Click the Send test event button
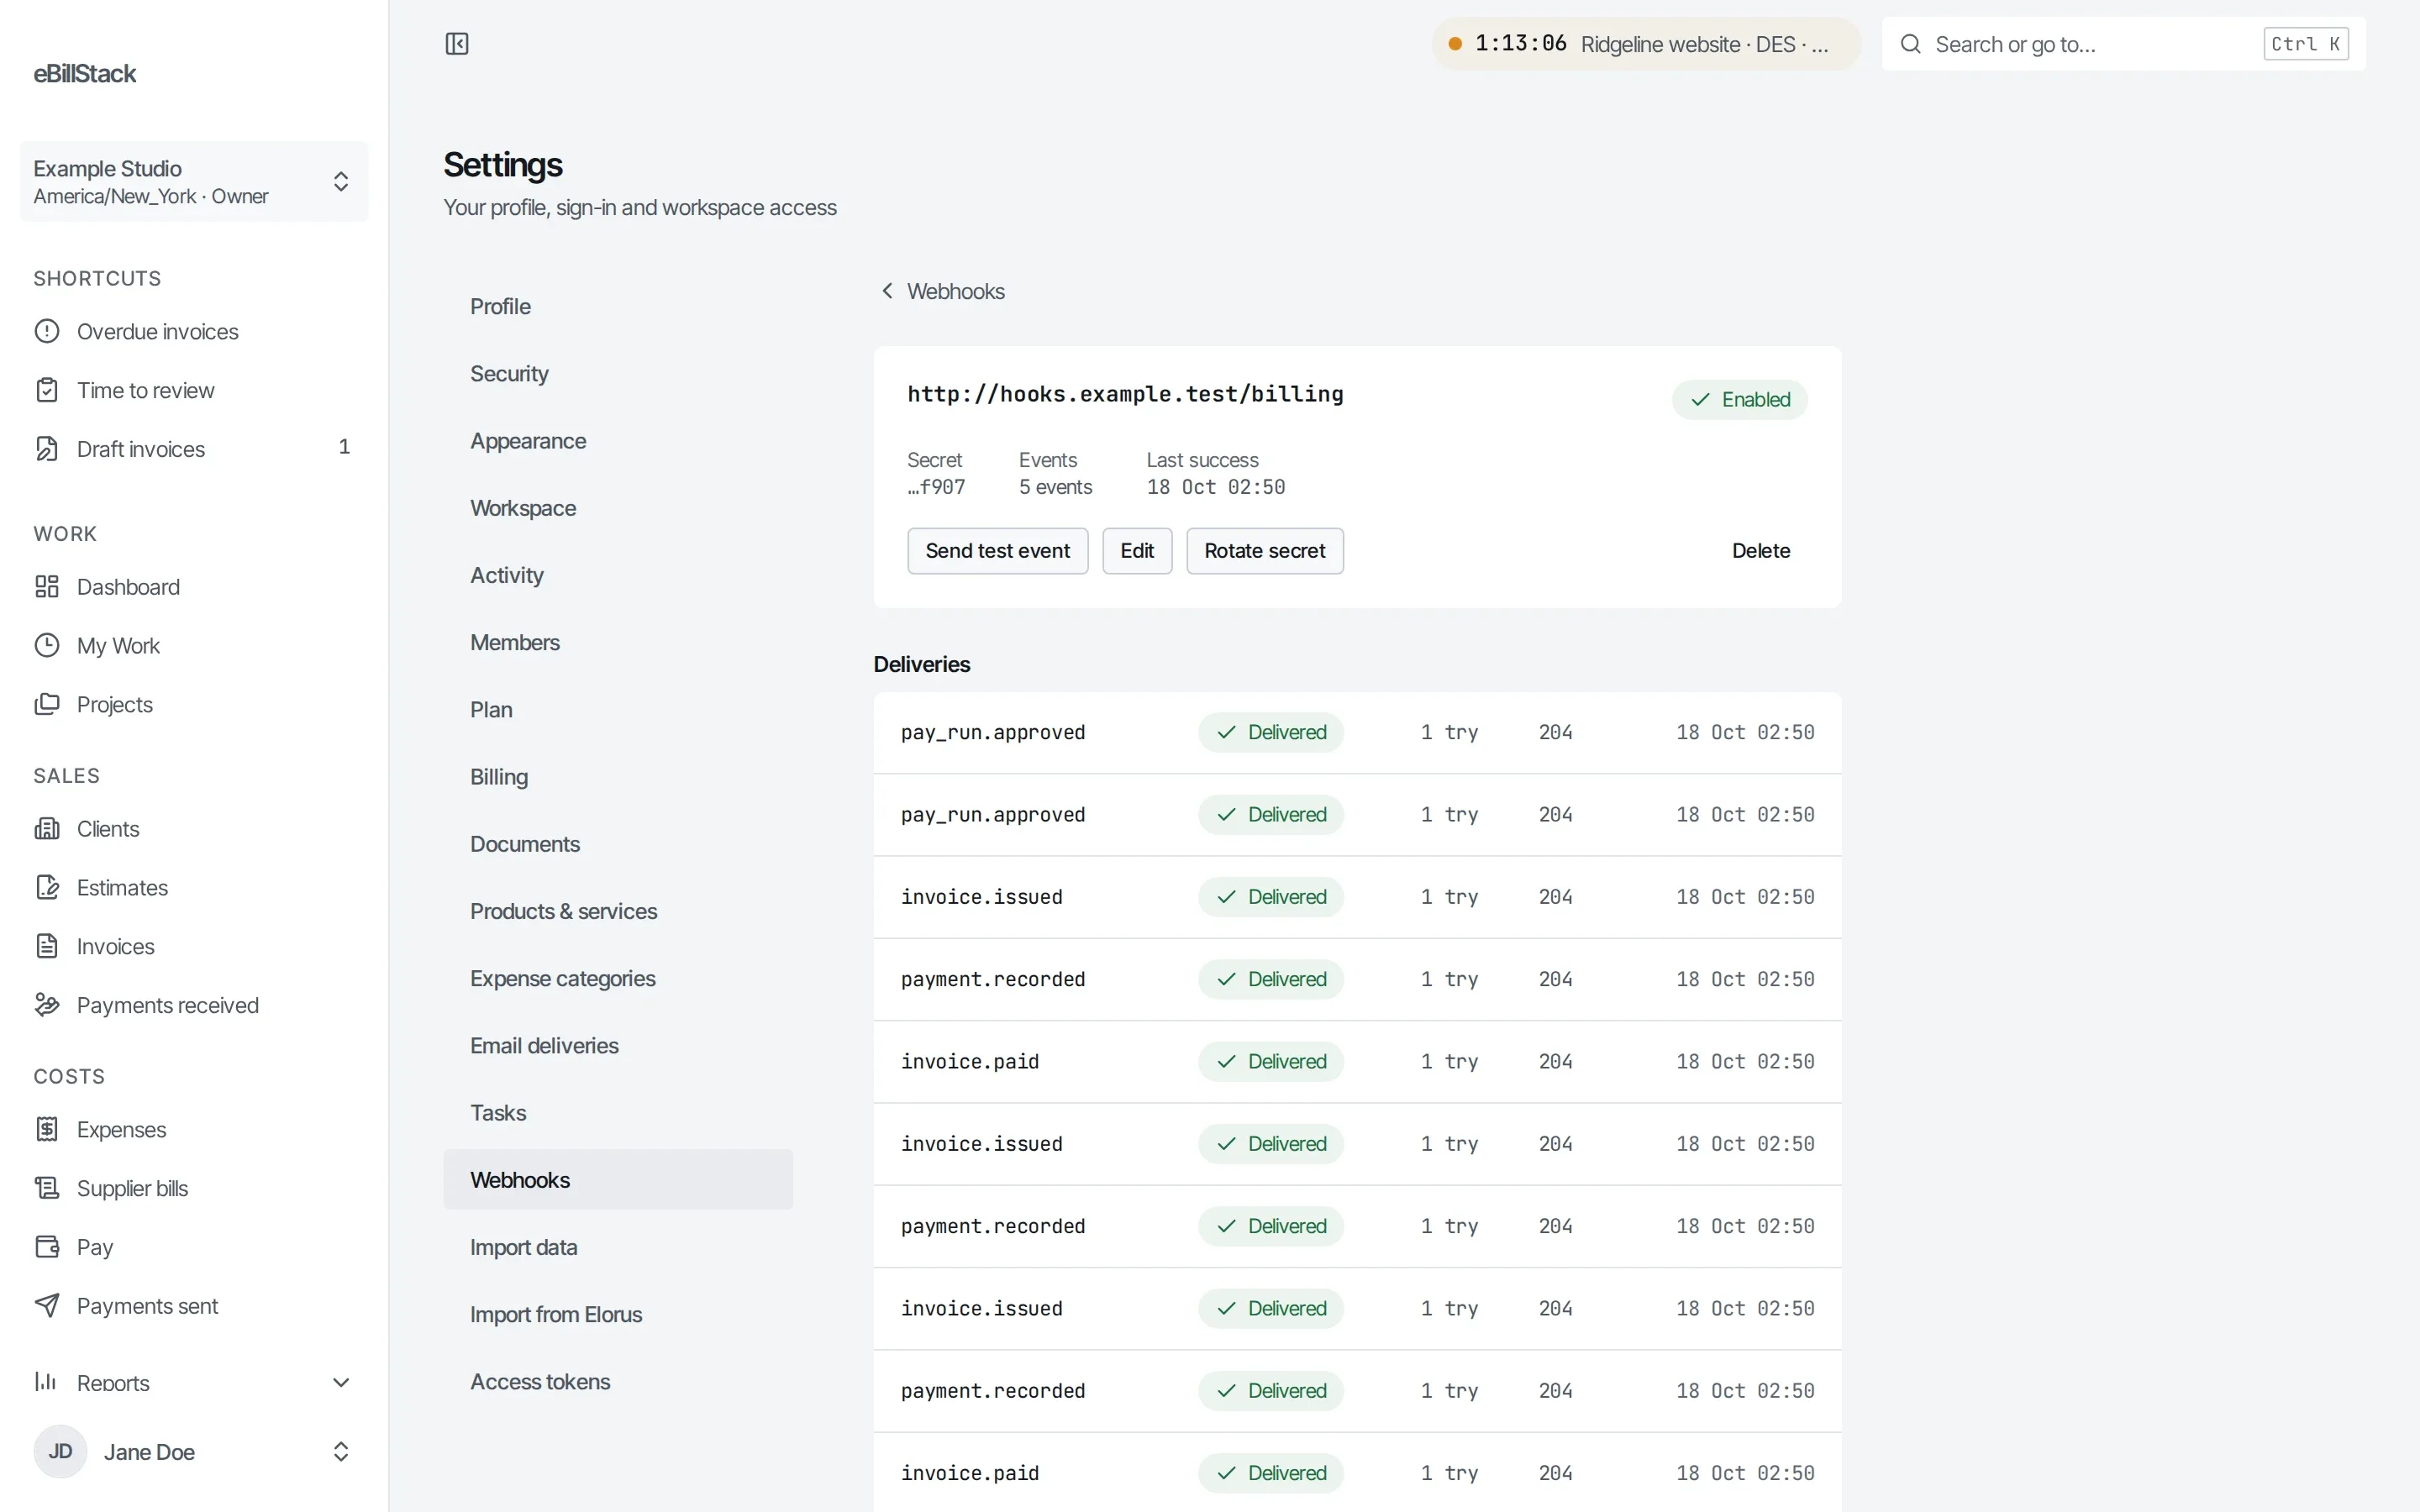Viewport: 2420px width, 1512px height. click(997, 551)
